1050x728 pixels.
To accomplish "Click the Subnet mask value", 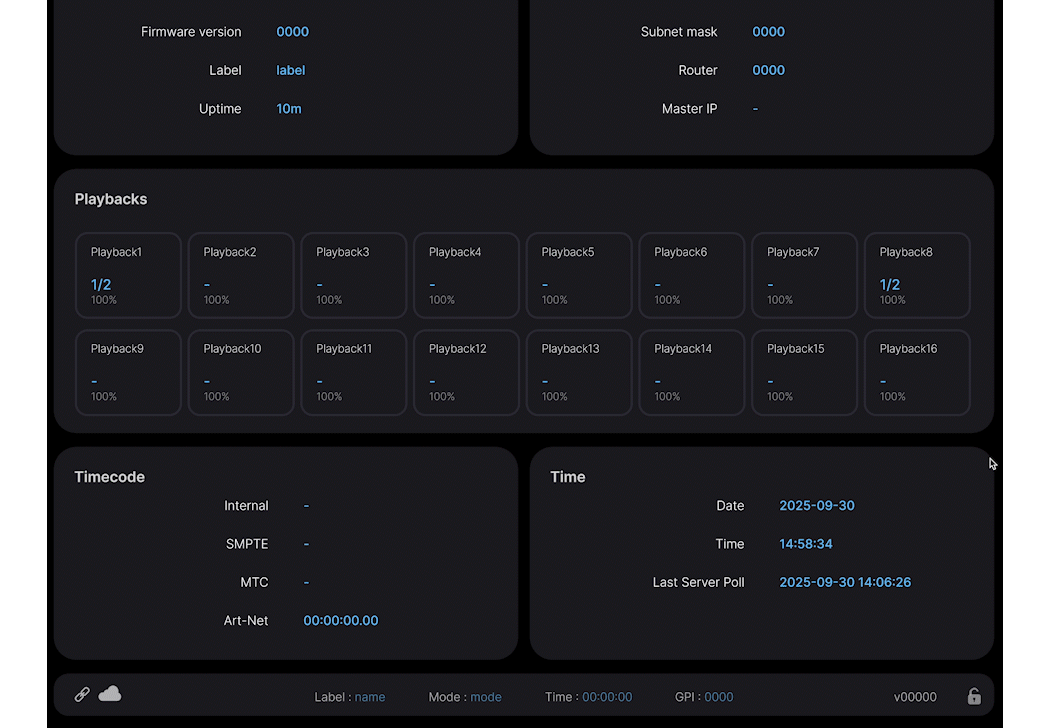I will (768, 32).
